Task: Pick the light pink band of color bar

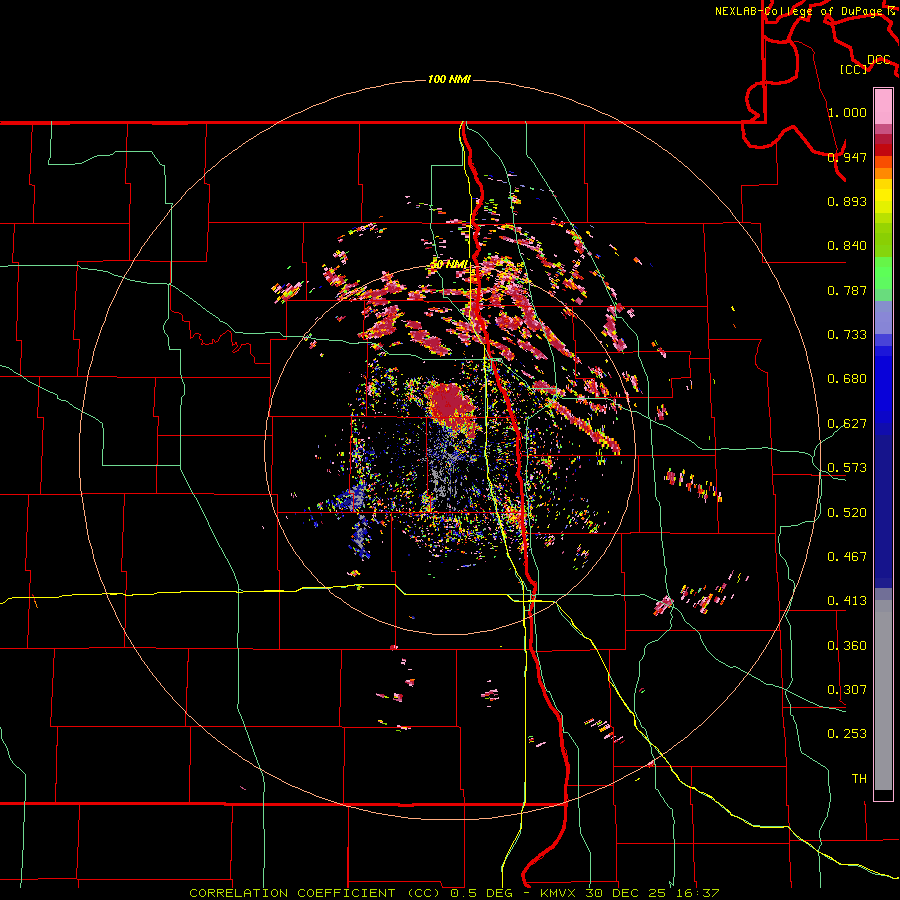Action: point(883,106)
